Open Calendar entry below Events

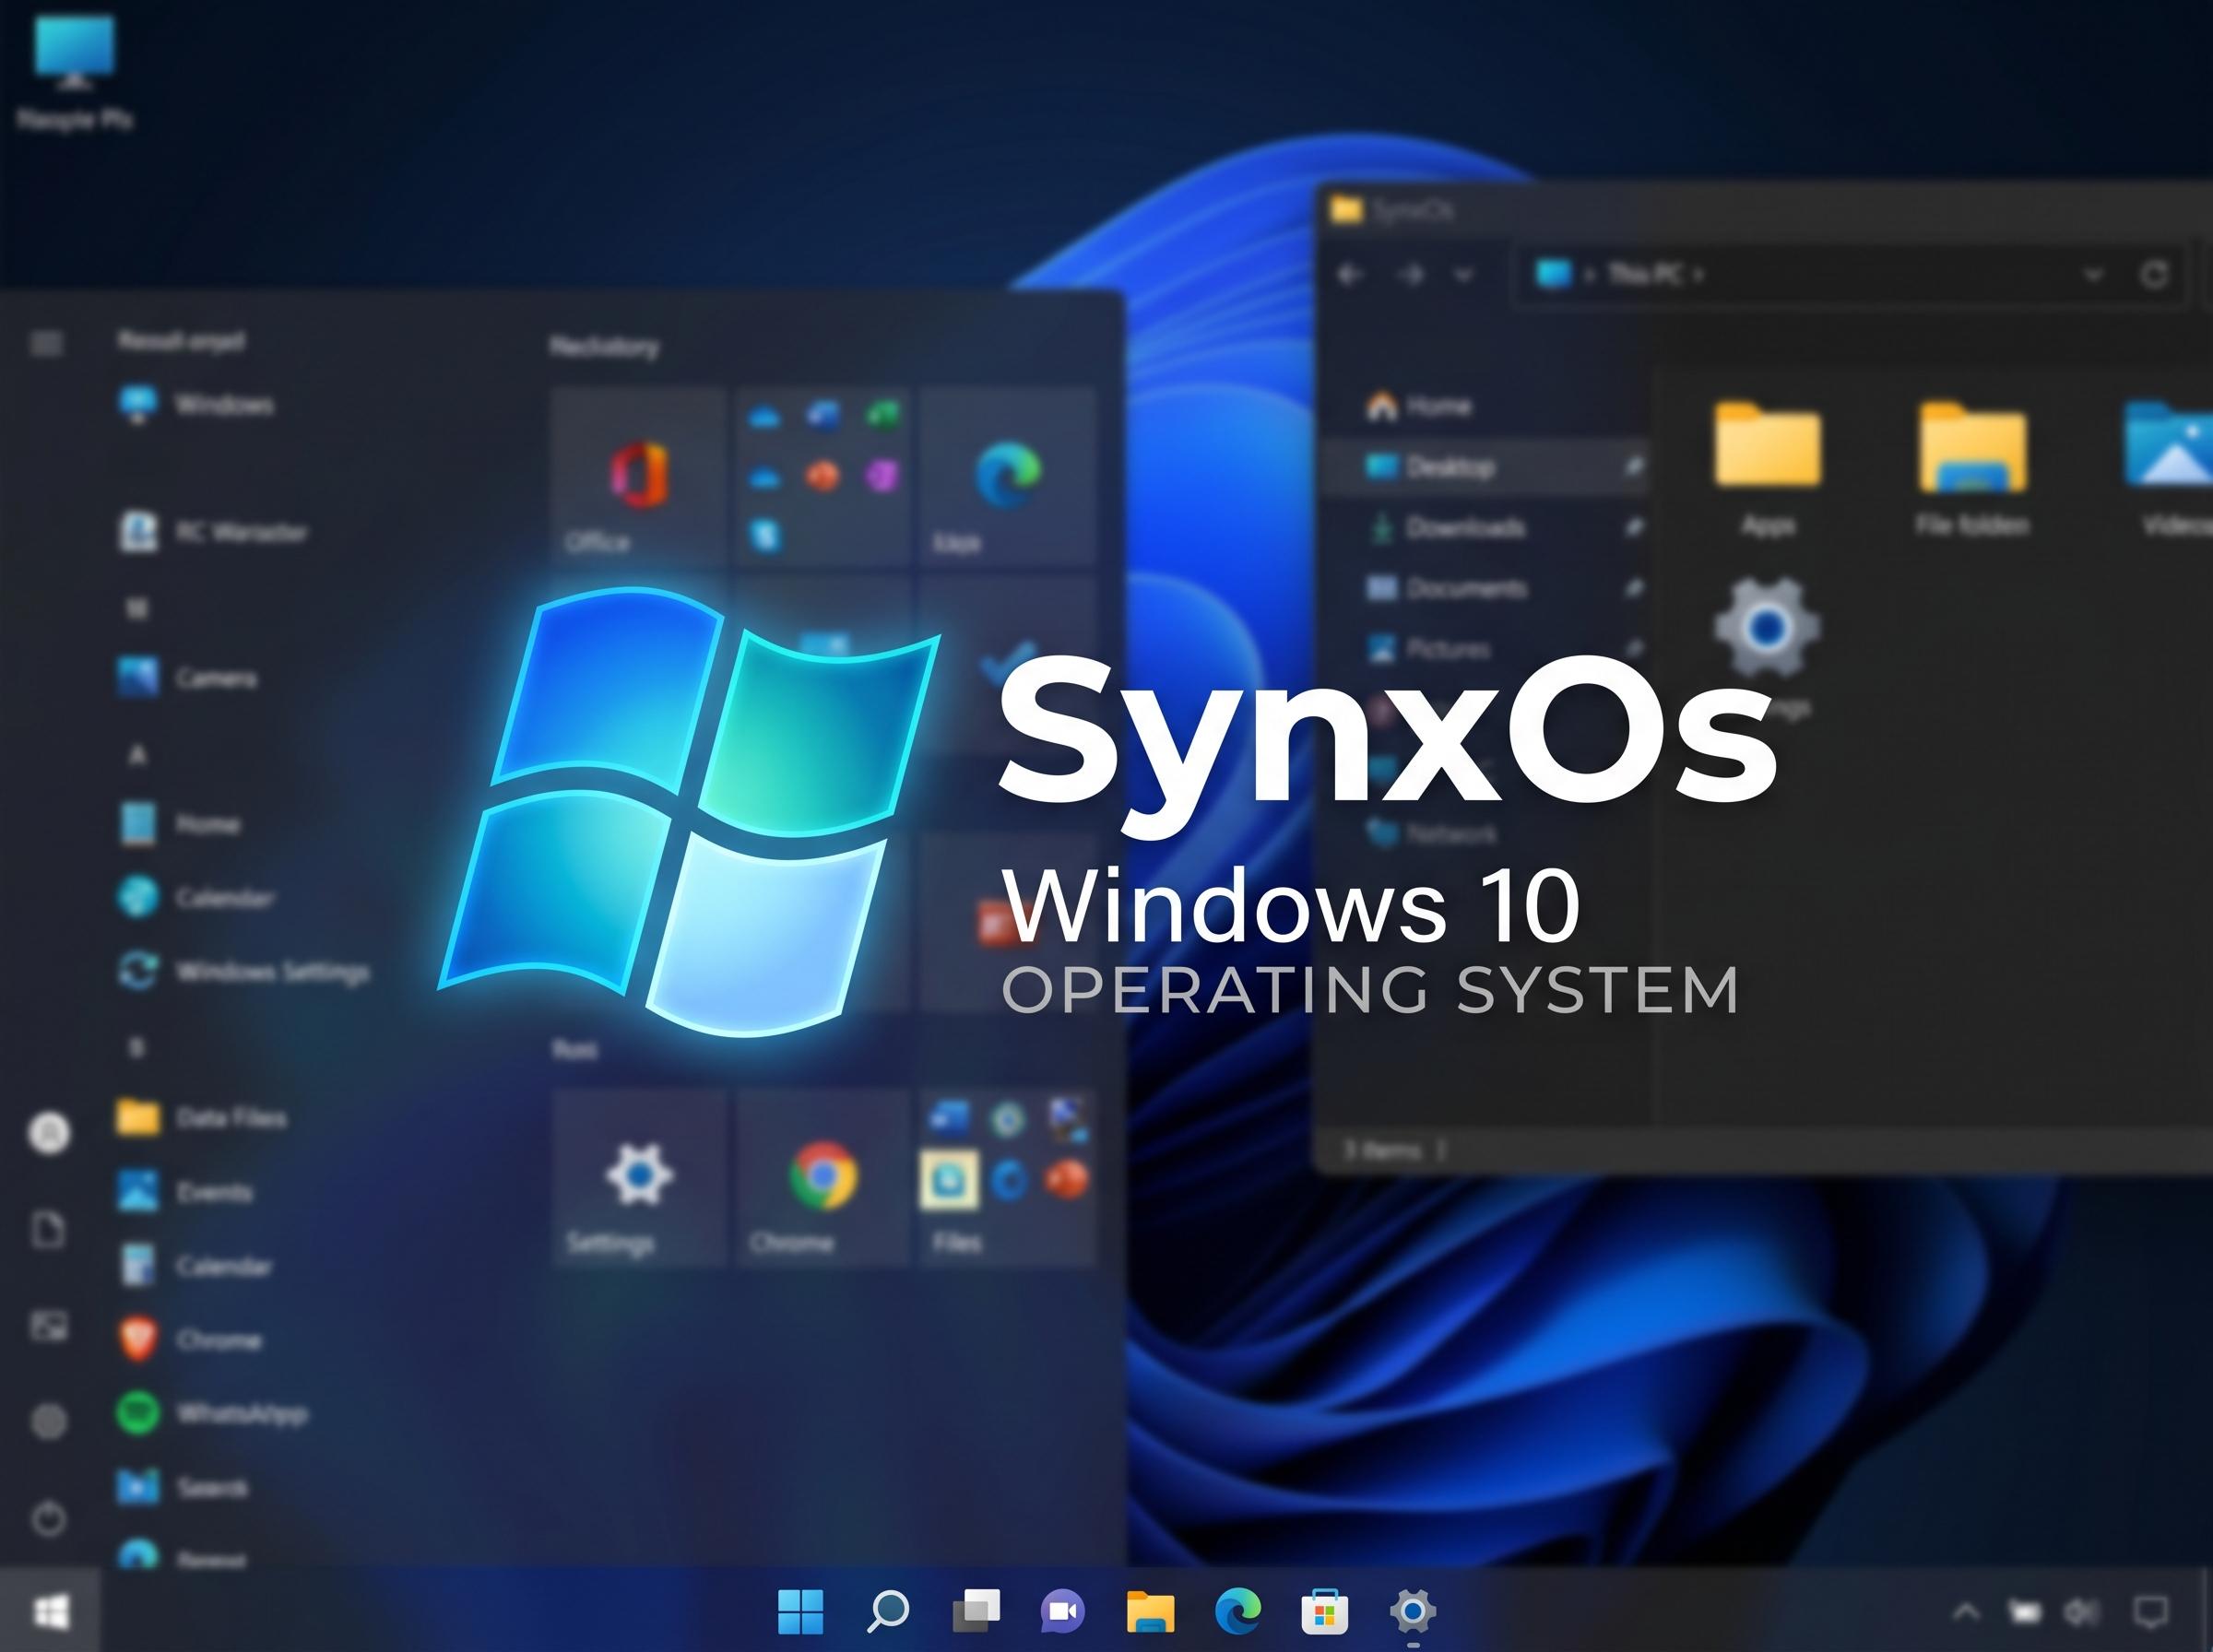(x=196, y=1266)
